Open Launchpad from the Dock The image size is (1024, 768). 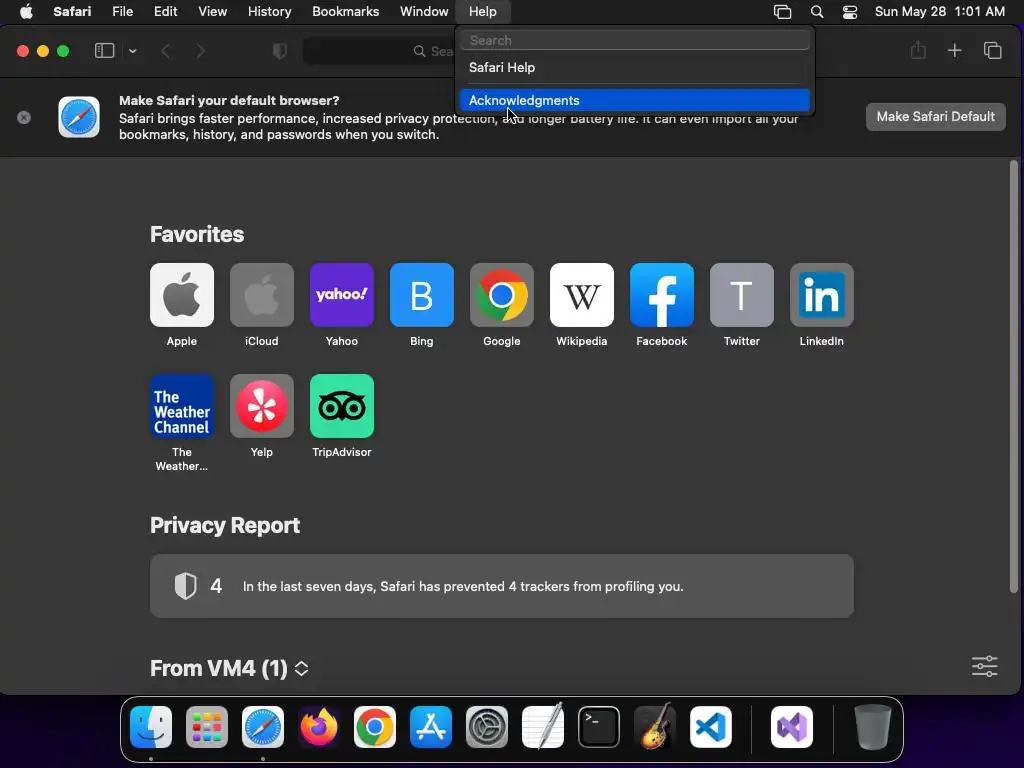207,727
